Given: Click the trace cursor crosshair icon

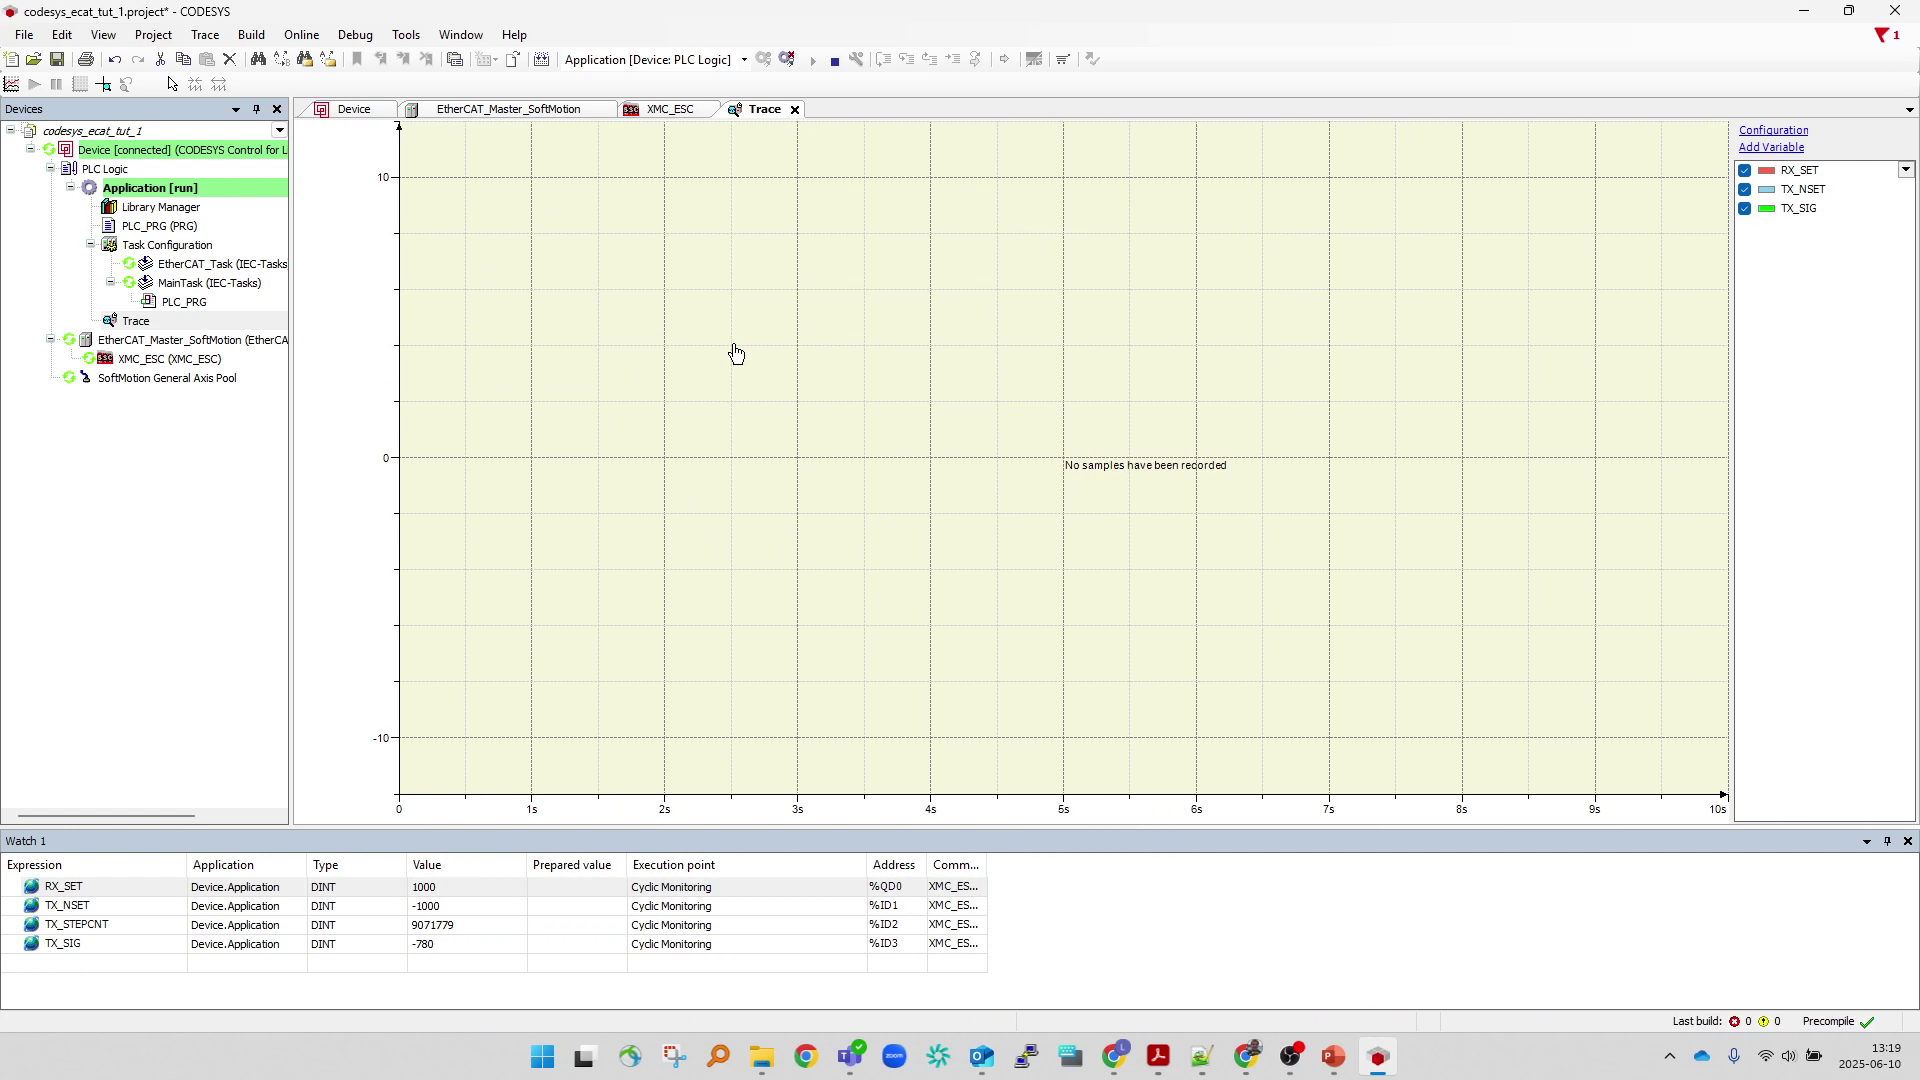Looking at the screenshot, I should pyautogui.click(x=103, y=85).
